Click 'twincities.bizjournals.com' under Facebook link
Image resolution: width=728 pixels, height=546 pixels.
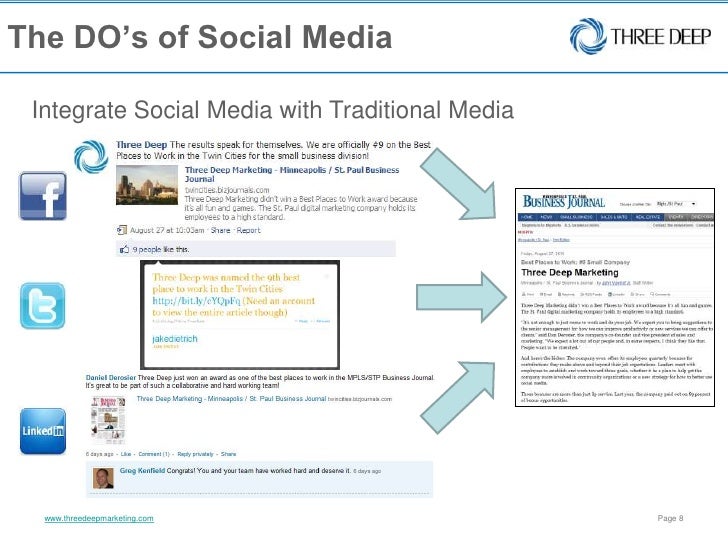pyautogui.click(x=227, y=190)
